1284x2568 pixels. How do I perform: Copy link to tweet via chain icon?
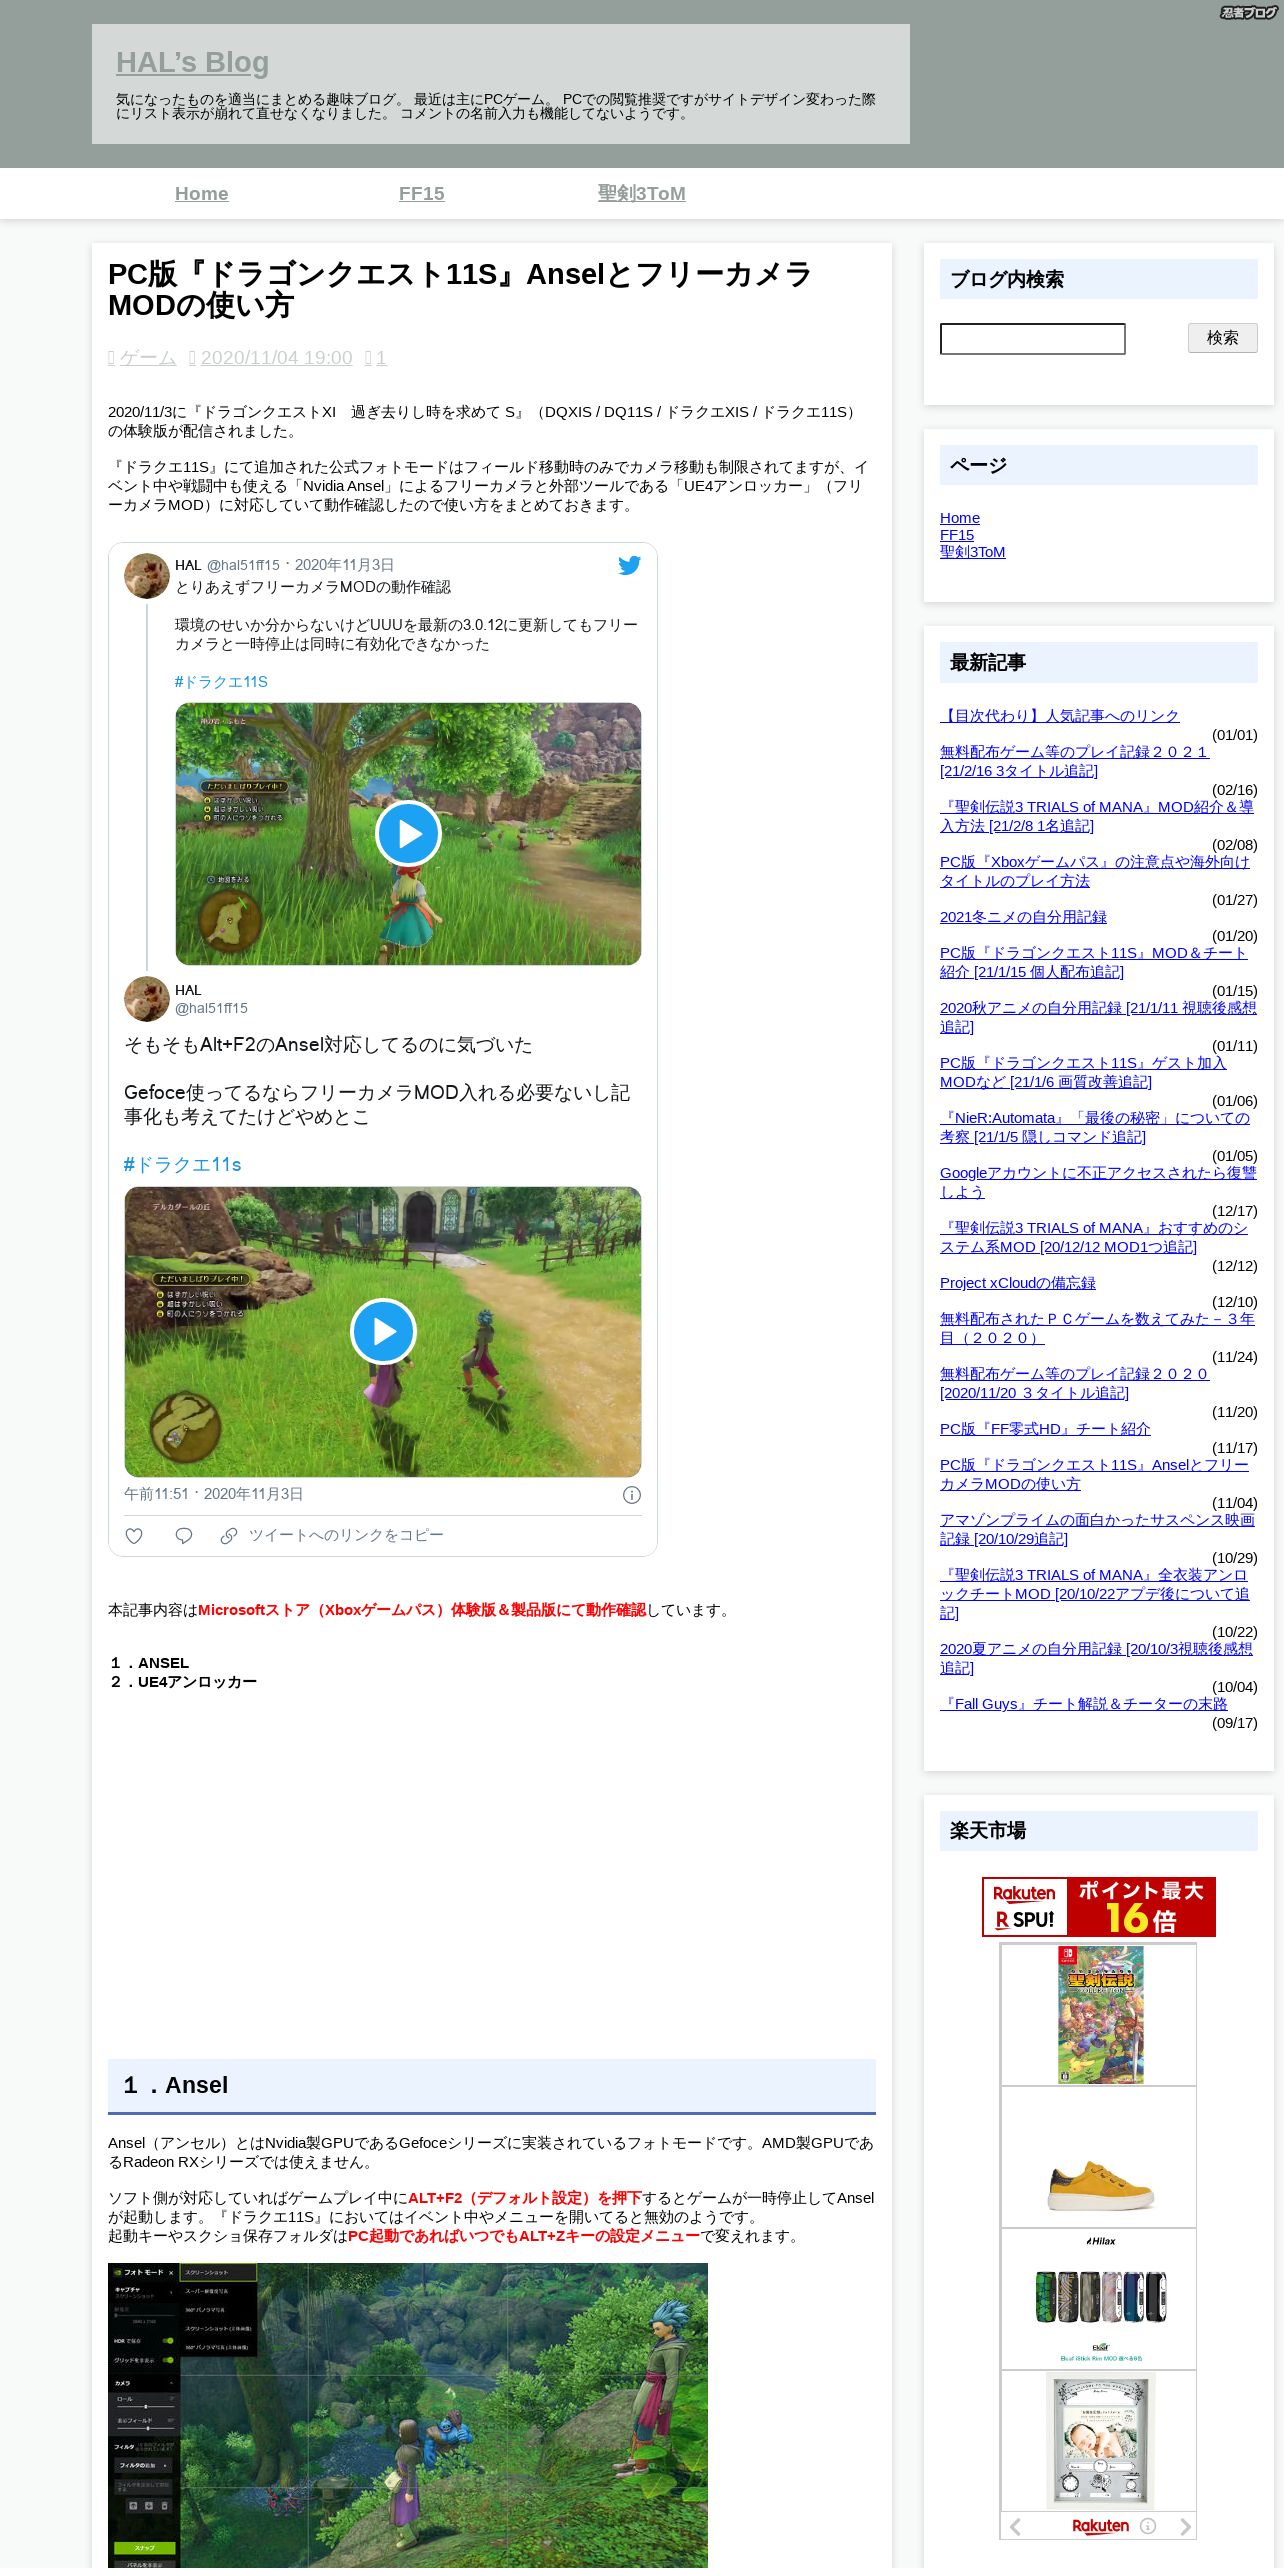click(x=229, y=1535)
